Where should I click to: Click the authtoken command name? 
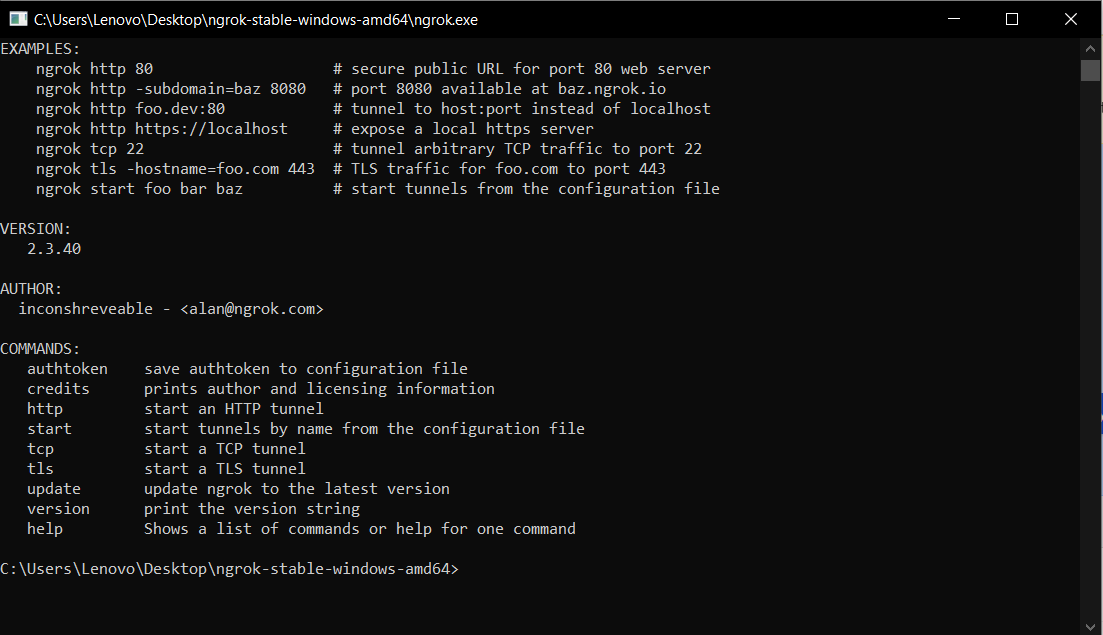coord(67,369)
